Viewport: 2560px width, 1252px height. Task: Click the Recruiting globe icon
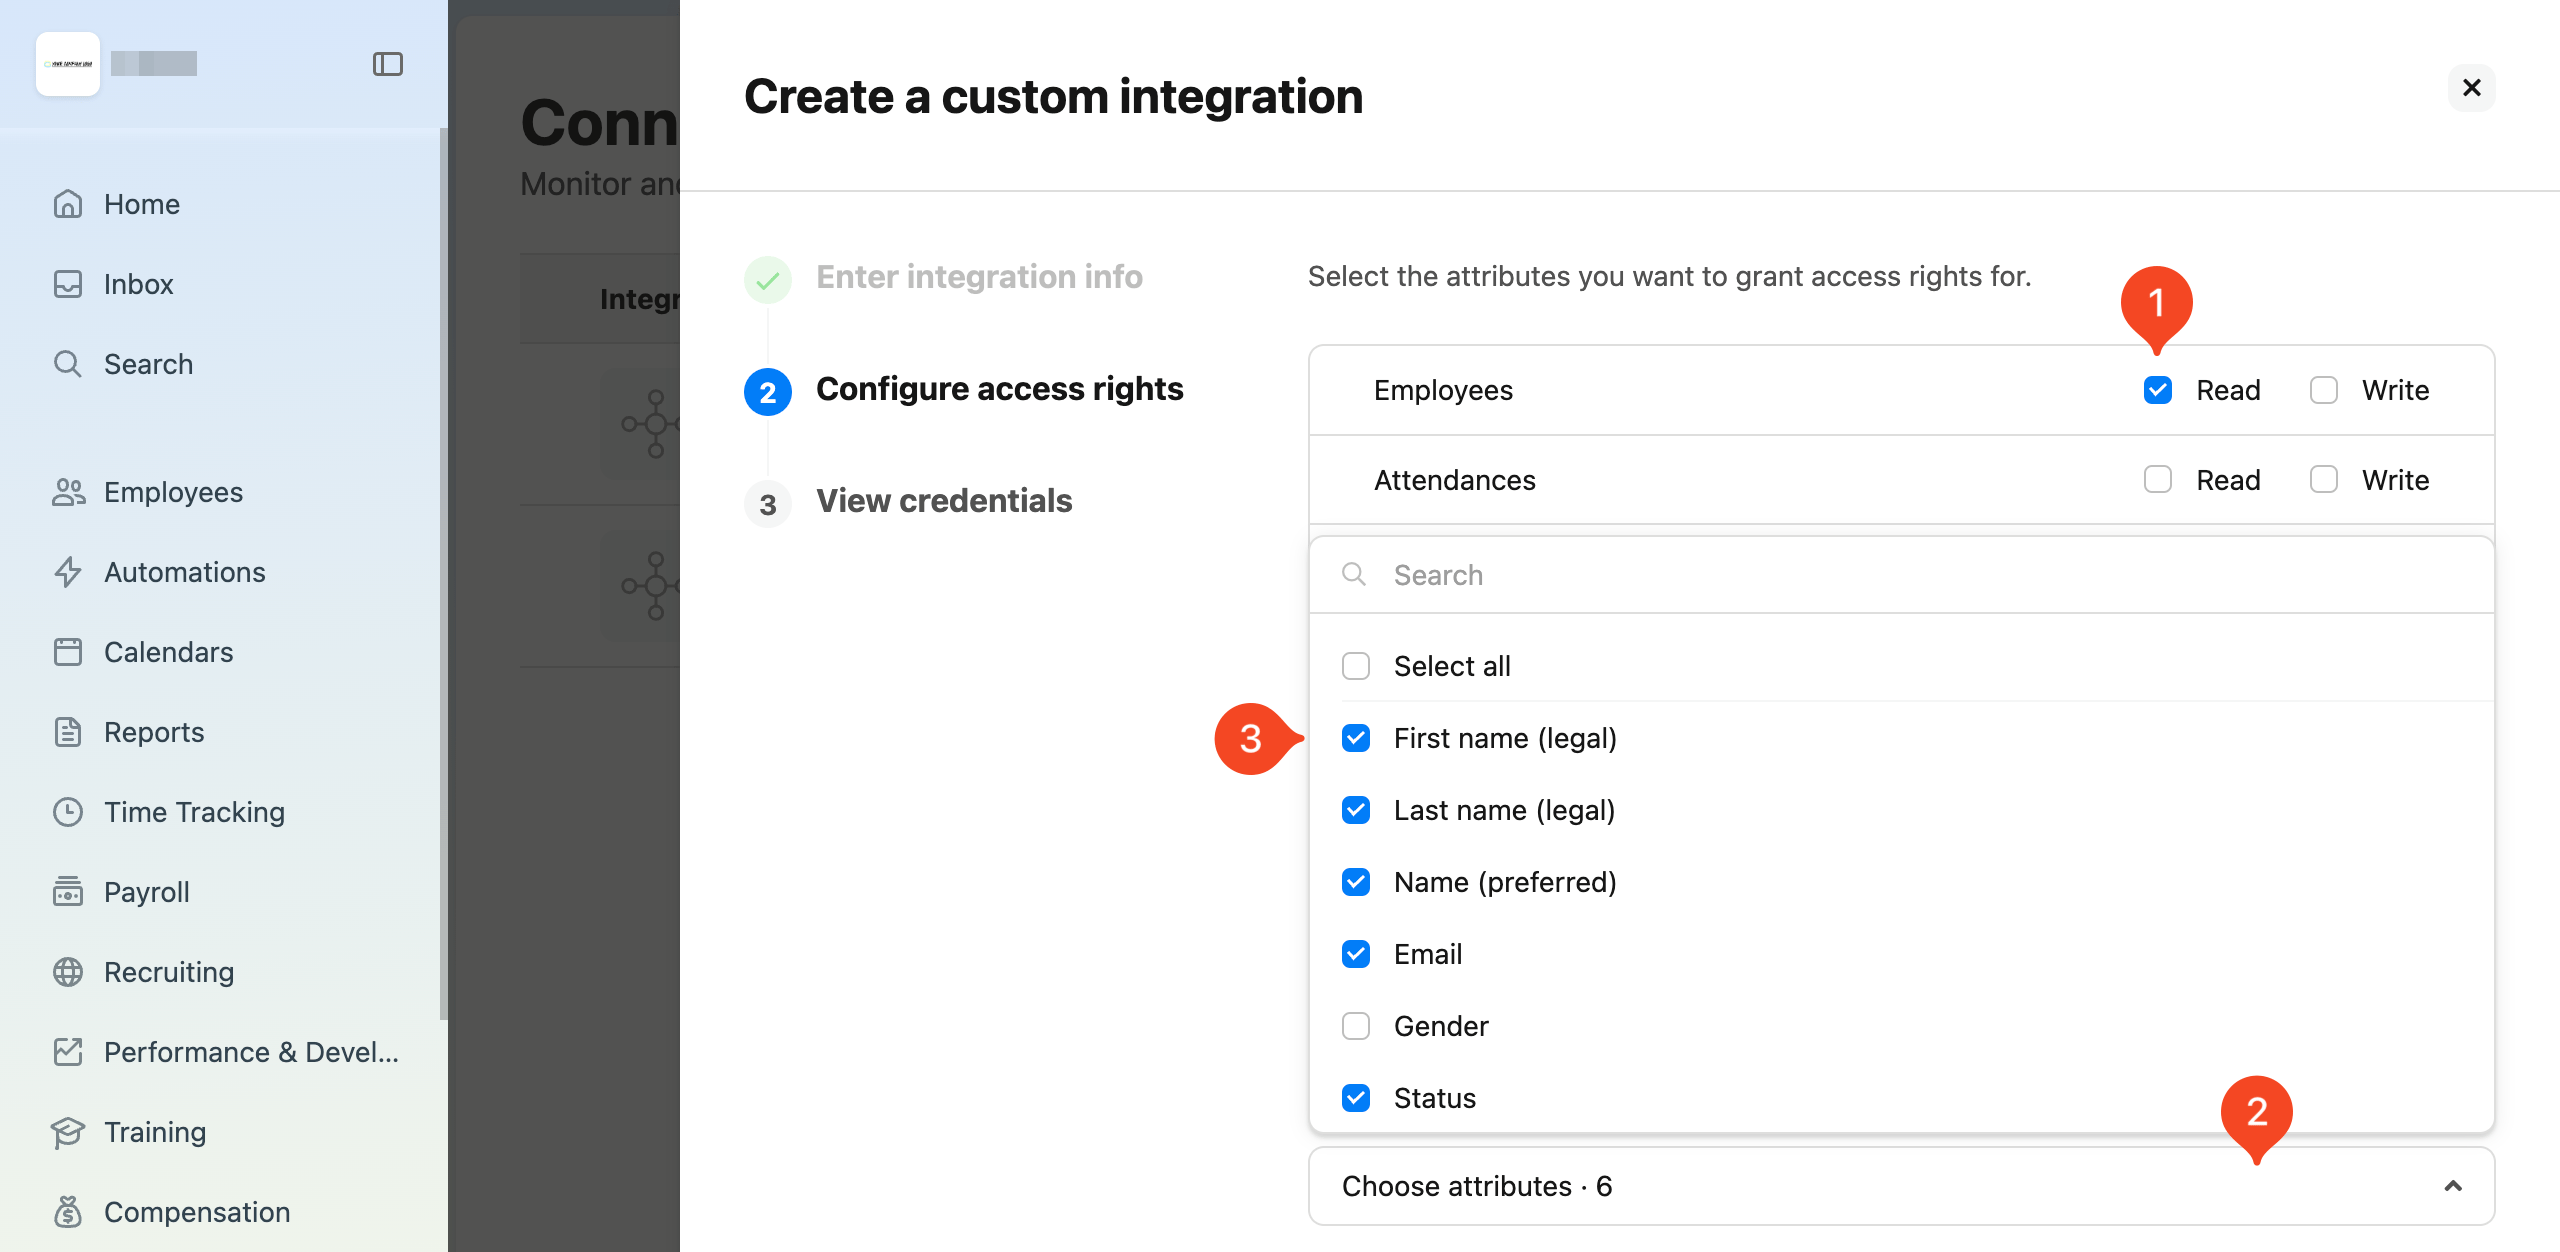pyautogui.click(x=68, y=972)
